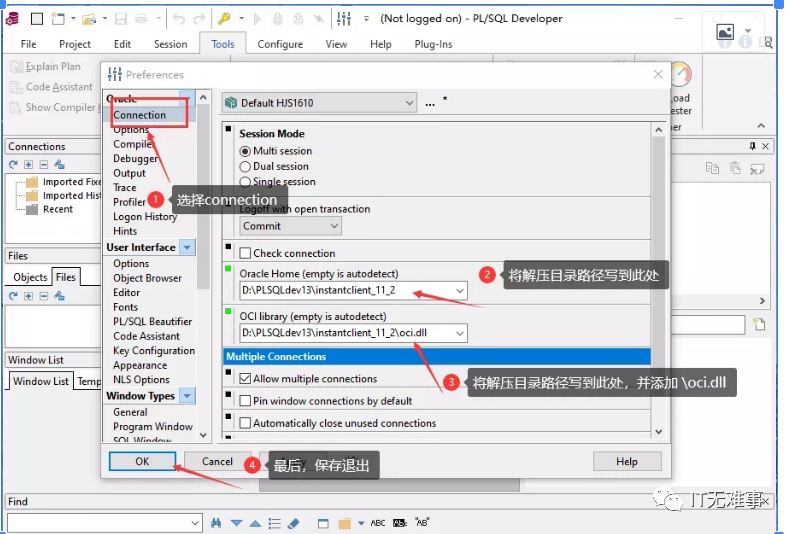Image resolution: width=789 pixels, height=534 pixels.
Task: Click the clear highlight eraser icon
Action: pyautogui.click(x=293, y=523)
